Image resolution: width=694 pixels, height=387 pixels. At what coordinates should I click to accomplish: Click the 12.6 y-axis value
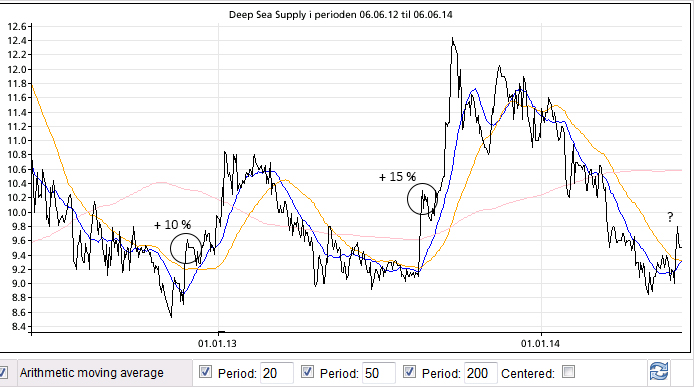click(x=17, y=27)
